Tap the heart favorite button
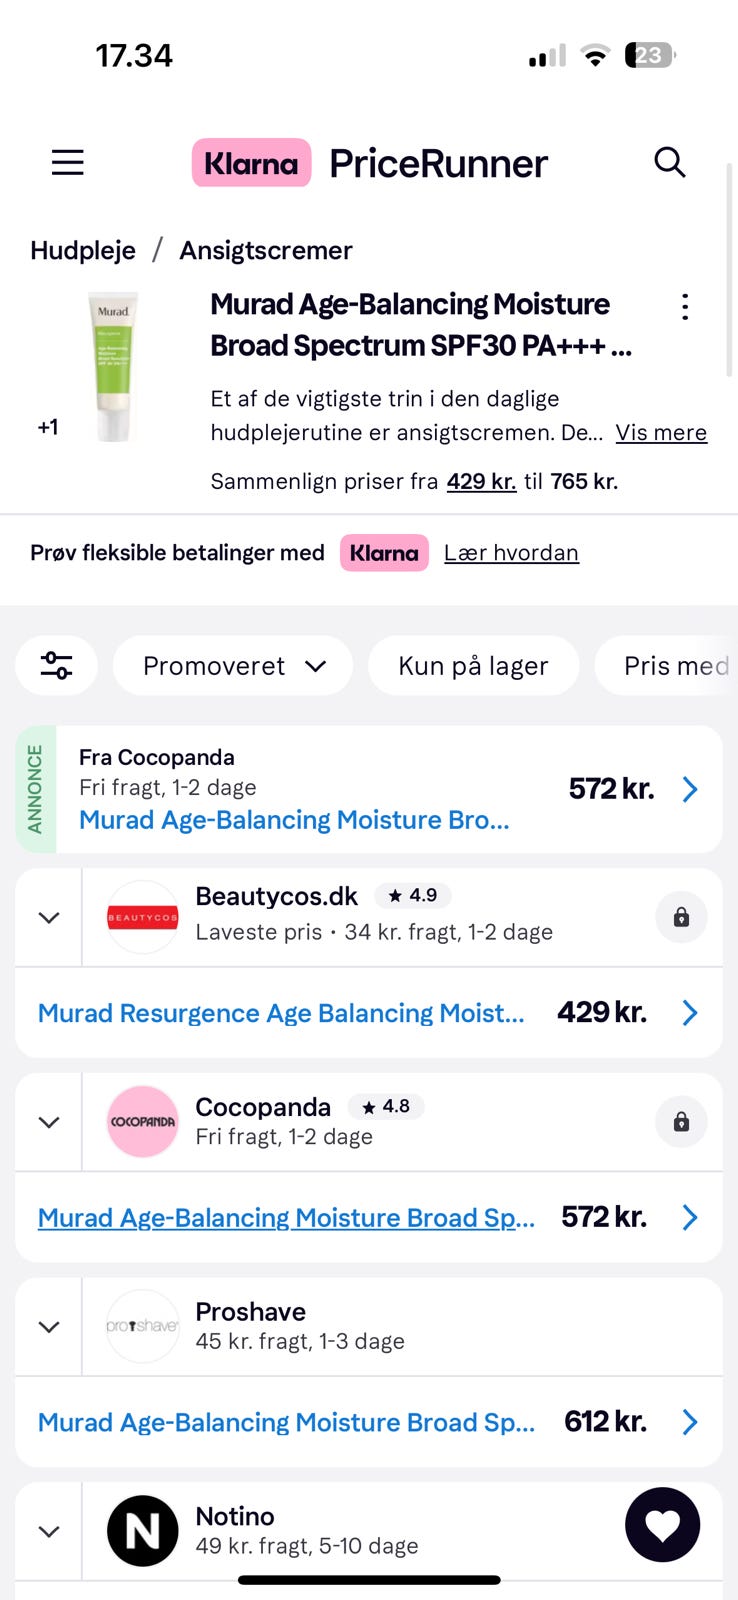This screenshot has height=1600, width=738. coord(662,1525)
